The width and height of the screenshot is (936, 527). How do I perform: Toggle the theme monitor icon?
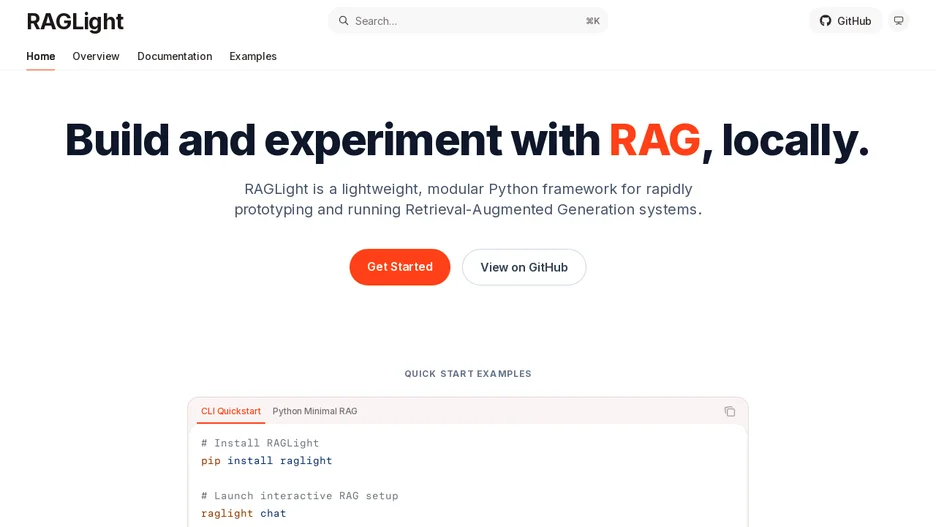(x=898, y=21)
